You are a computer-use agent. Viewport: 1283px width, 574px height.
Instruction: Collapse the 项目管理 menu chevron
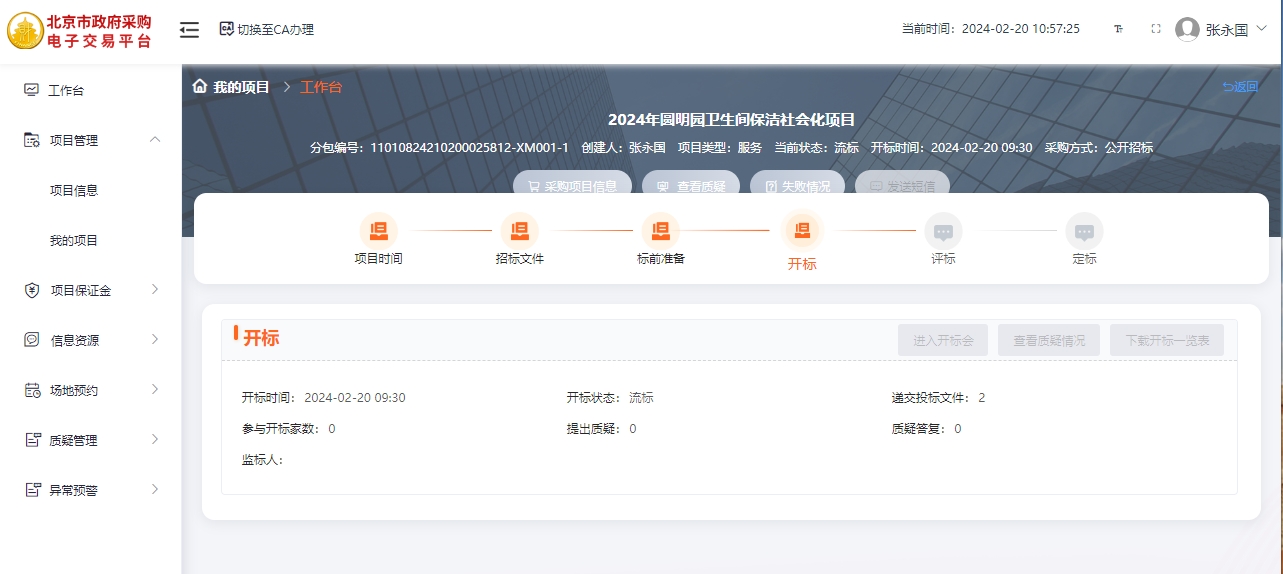[x=155, y=139]
